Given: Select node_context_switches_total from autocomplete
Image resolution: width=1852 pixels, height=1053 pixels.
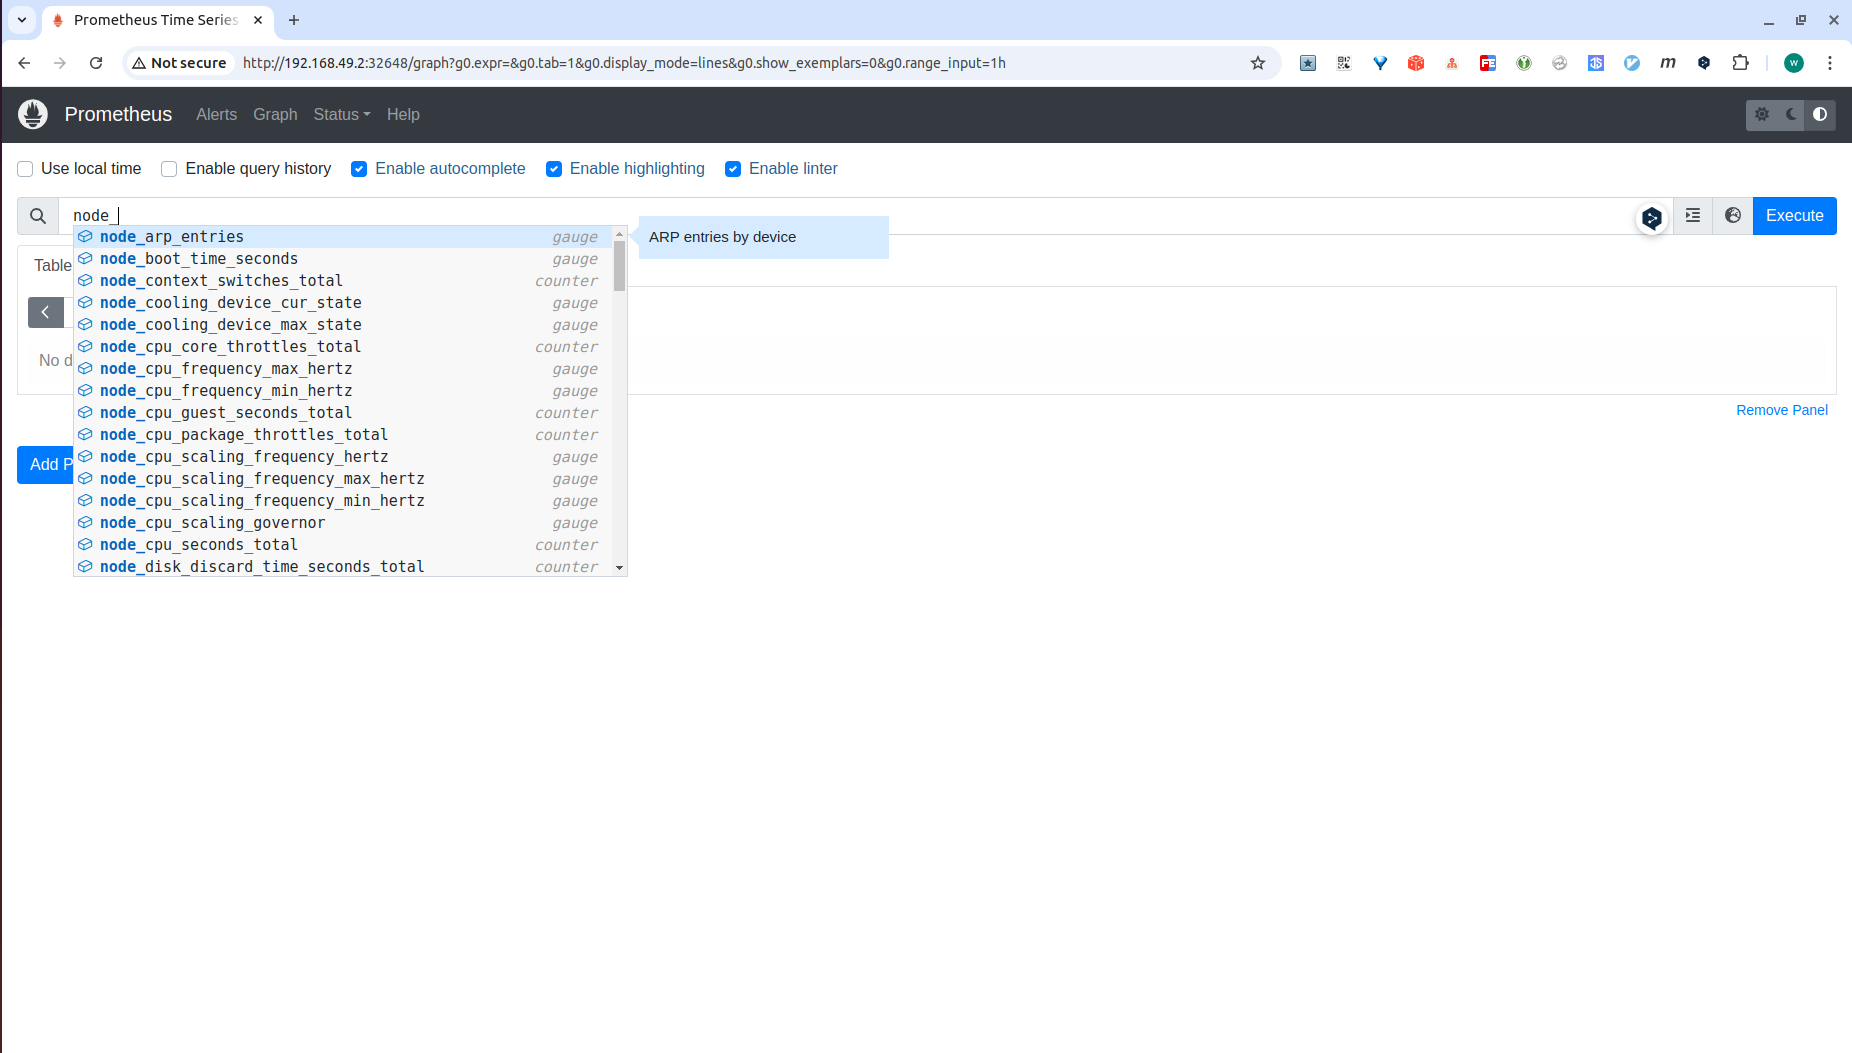Looking at the screenshot, I should pos(343,281).
